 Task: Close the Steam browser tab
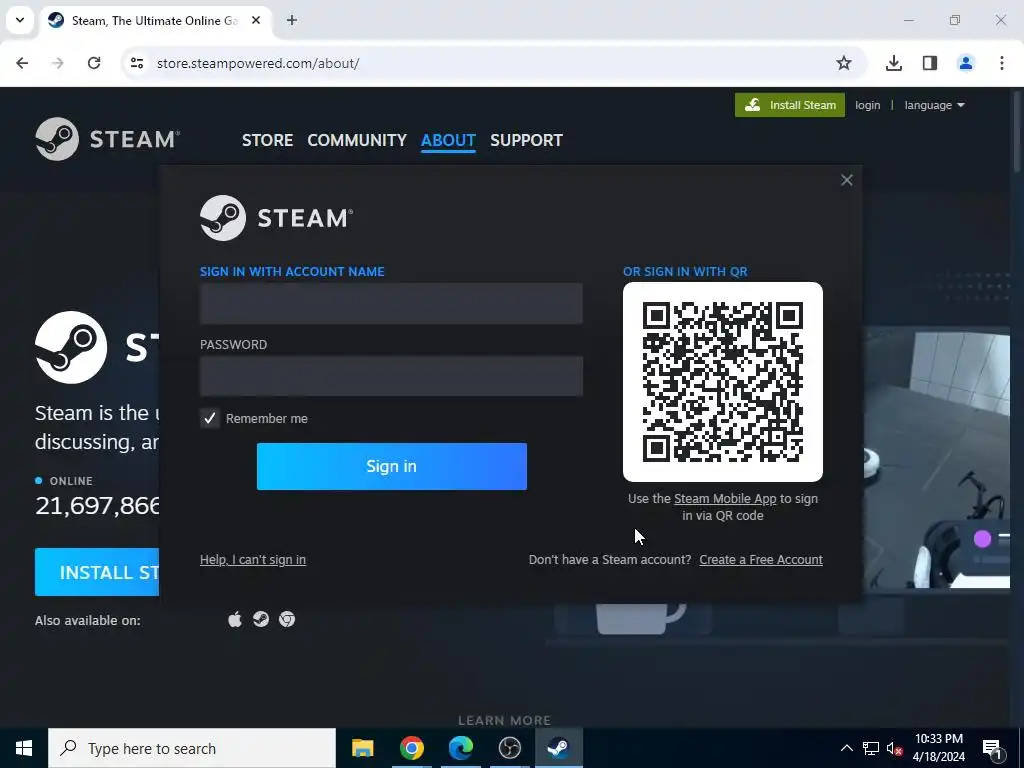pos(256,20)
